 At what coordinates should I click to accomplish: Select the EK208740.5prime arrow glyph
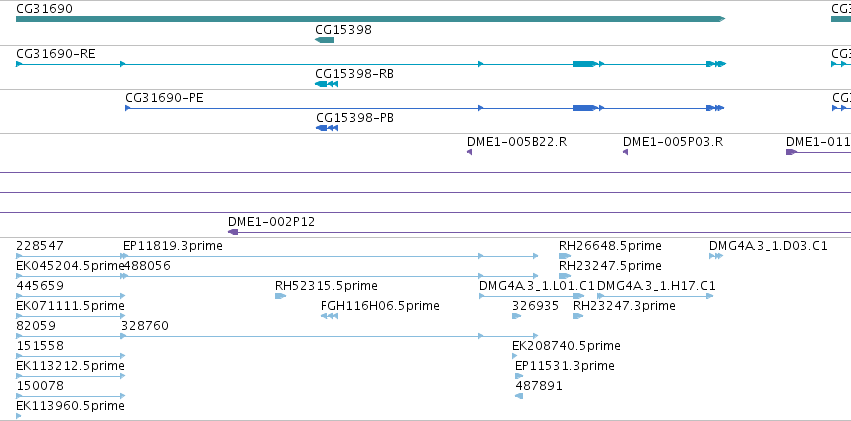(x=515, y=356)
